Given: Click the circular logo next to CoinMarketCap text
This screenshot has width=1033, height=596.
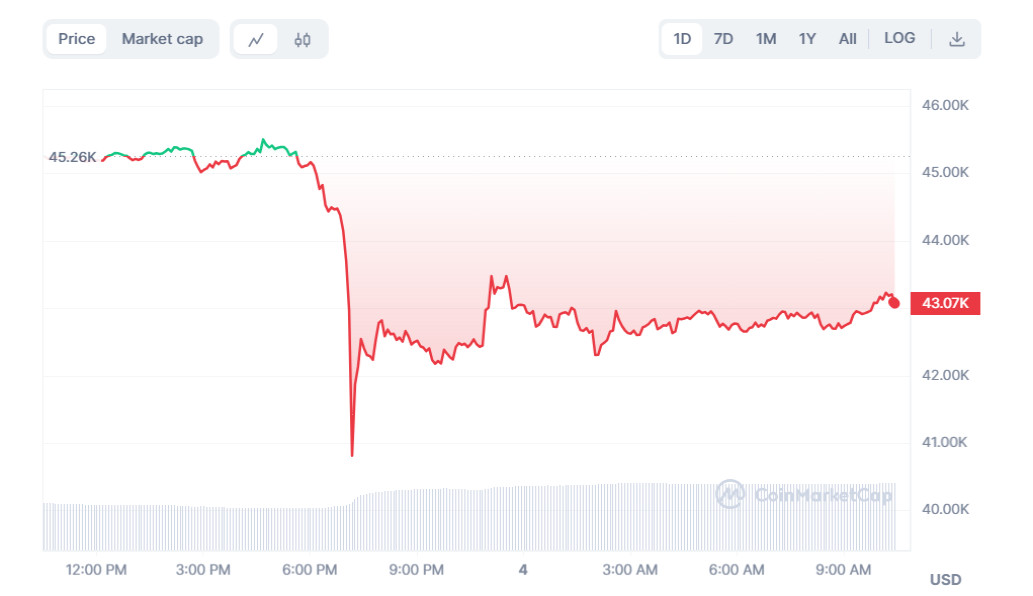Looking at the screenshot, I should (x=732, y=493).
